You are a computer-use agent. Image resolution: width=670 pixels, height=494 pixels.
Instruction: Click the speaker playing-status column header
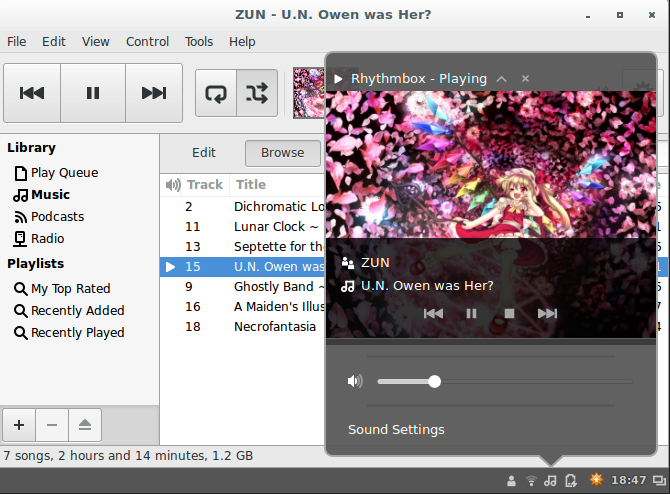pyautogui.click(x=173, y=185)
